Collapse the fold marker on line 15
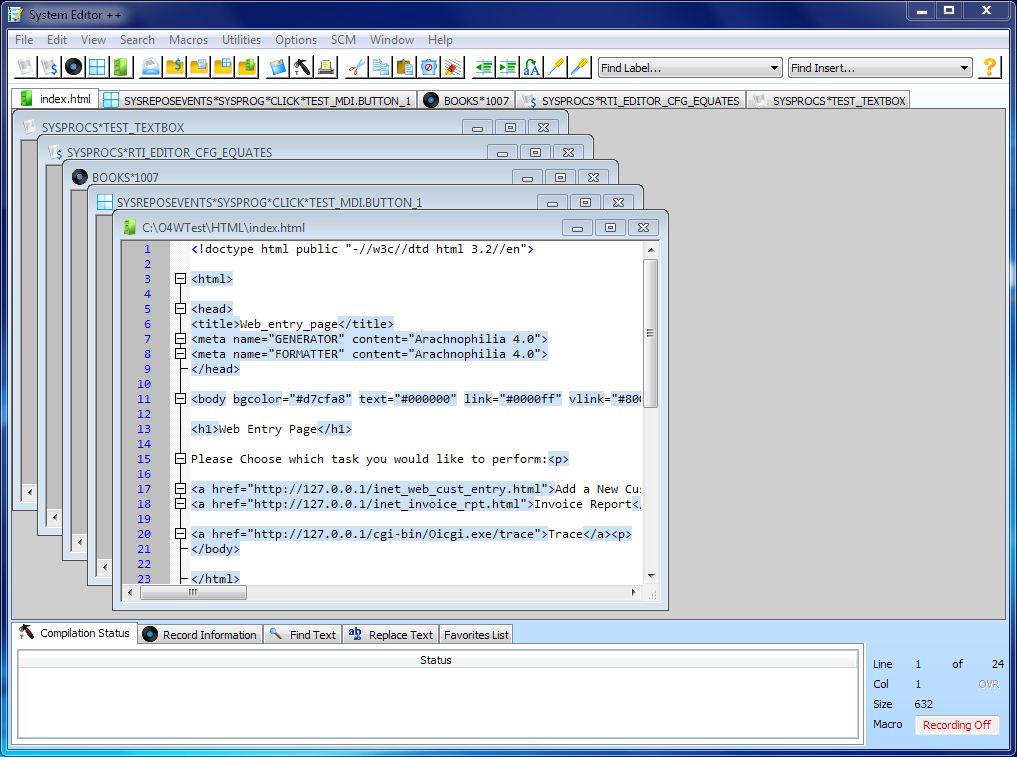The image size is (1017, 757). pyautogui.click(x=180, y=459)
